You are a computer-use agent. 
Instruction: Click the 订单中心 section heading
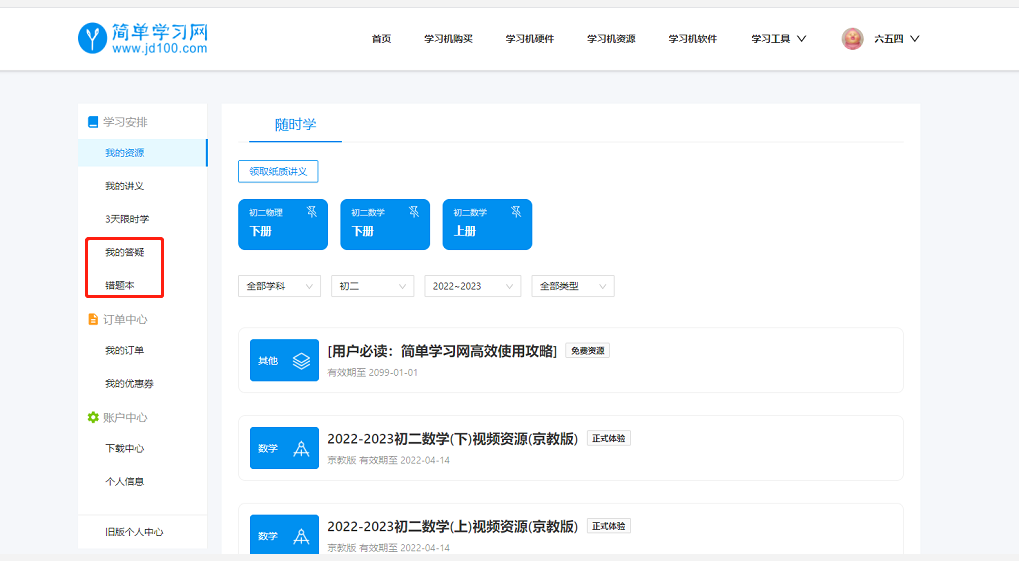(x=125, y=319)
